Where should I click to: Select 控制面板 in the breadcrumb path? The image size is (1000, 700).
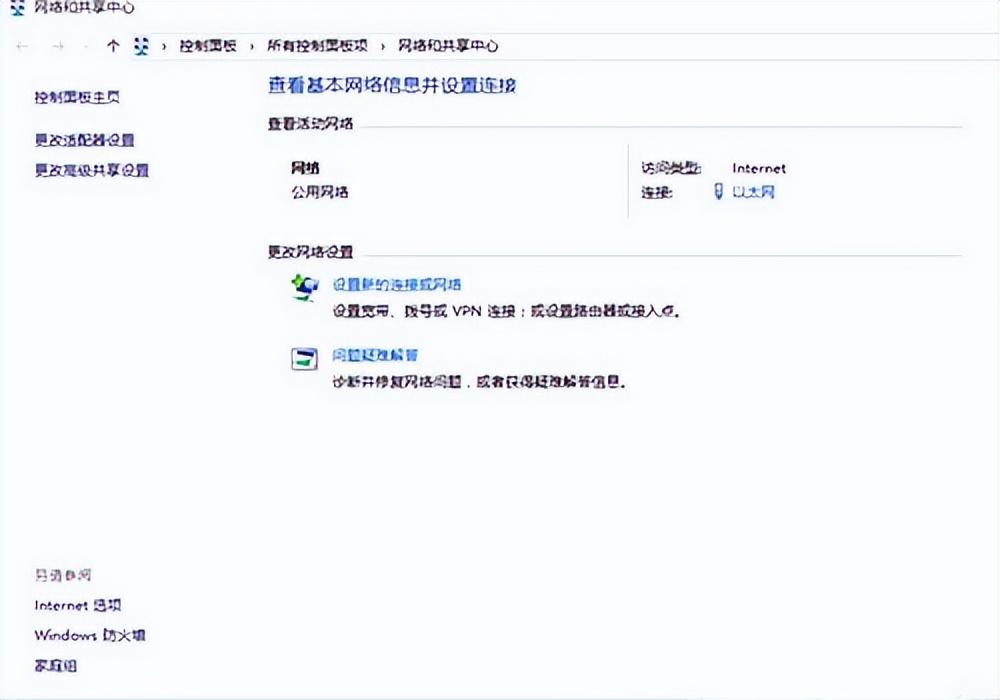point(207,46)
